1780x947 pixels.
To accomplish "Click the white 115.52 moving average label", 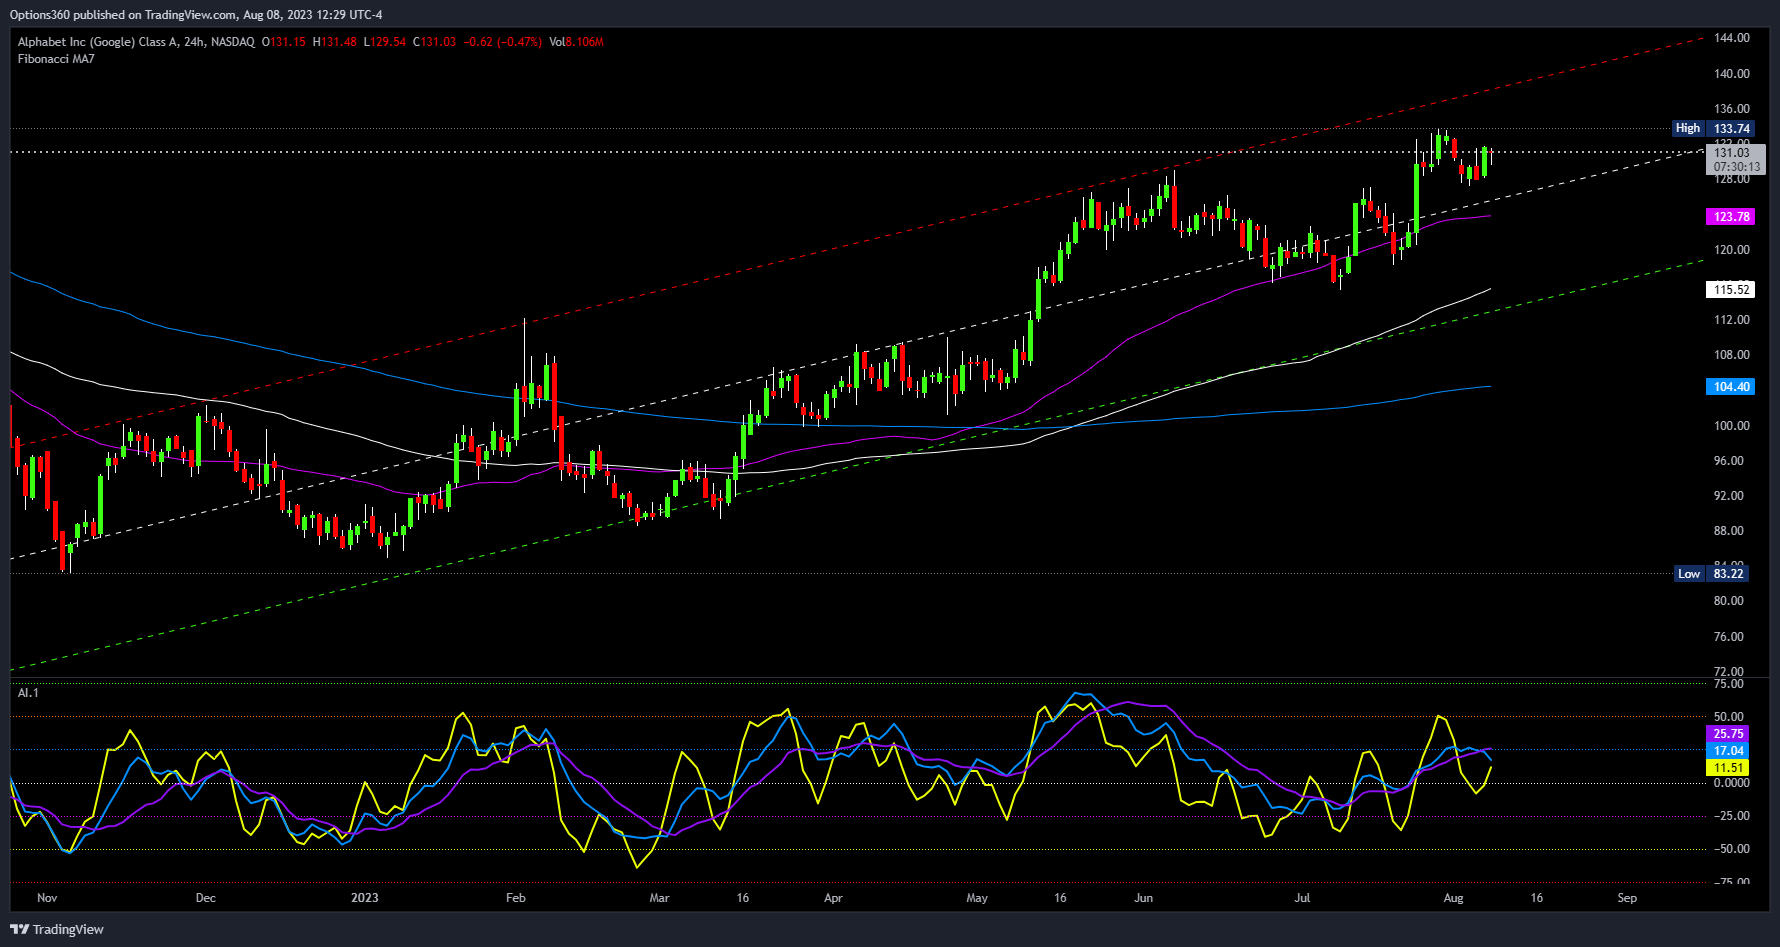I will [1731, 290].
